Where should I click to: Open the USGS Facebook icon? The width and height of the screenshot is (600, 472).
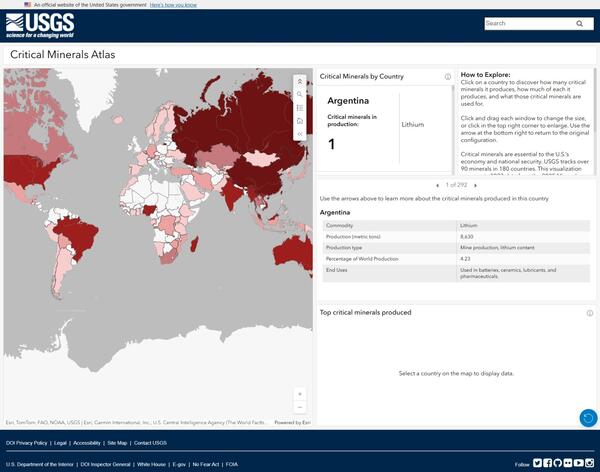(548, 463)
